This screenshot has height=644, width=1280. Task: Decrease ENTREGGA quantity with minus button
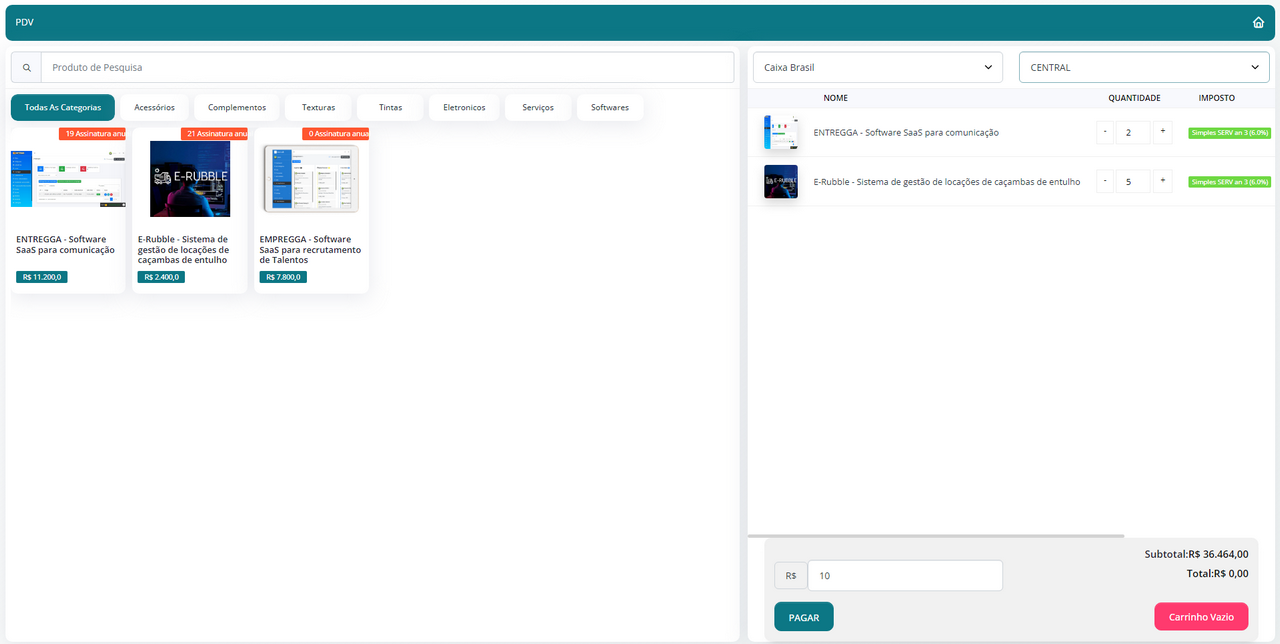point(1105,132)
